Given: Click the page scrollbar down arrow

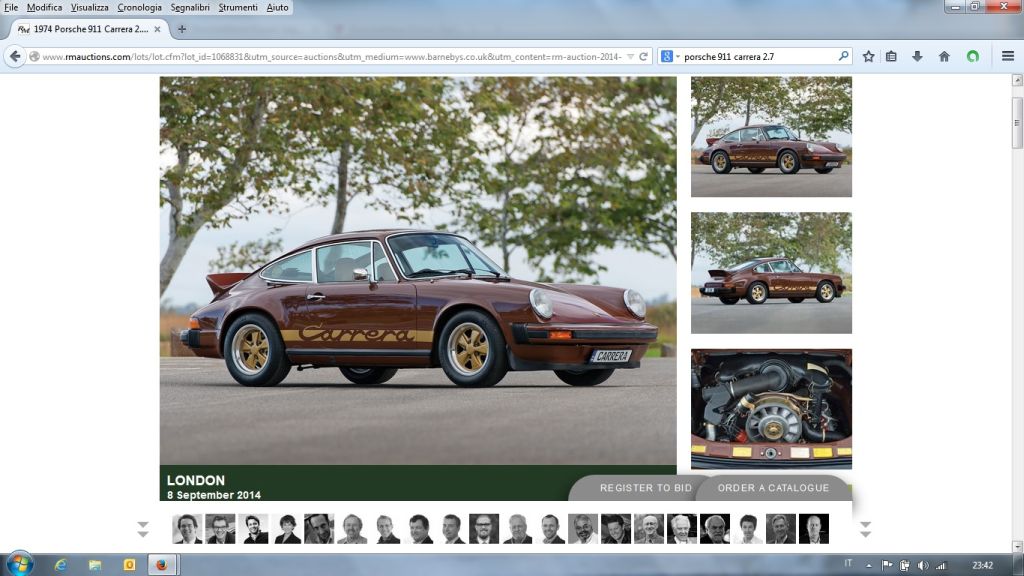Looking at the screenshot, I should pyautogui.click(x=1017, y=547).
